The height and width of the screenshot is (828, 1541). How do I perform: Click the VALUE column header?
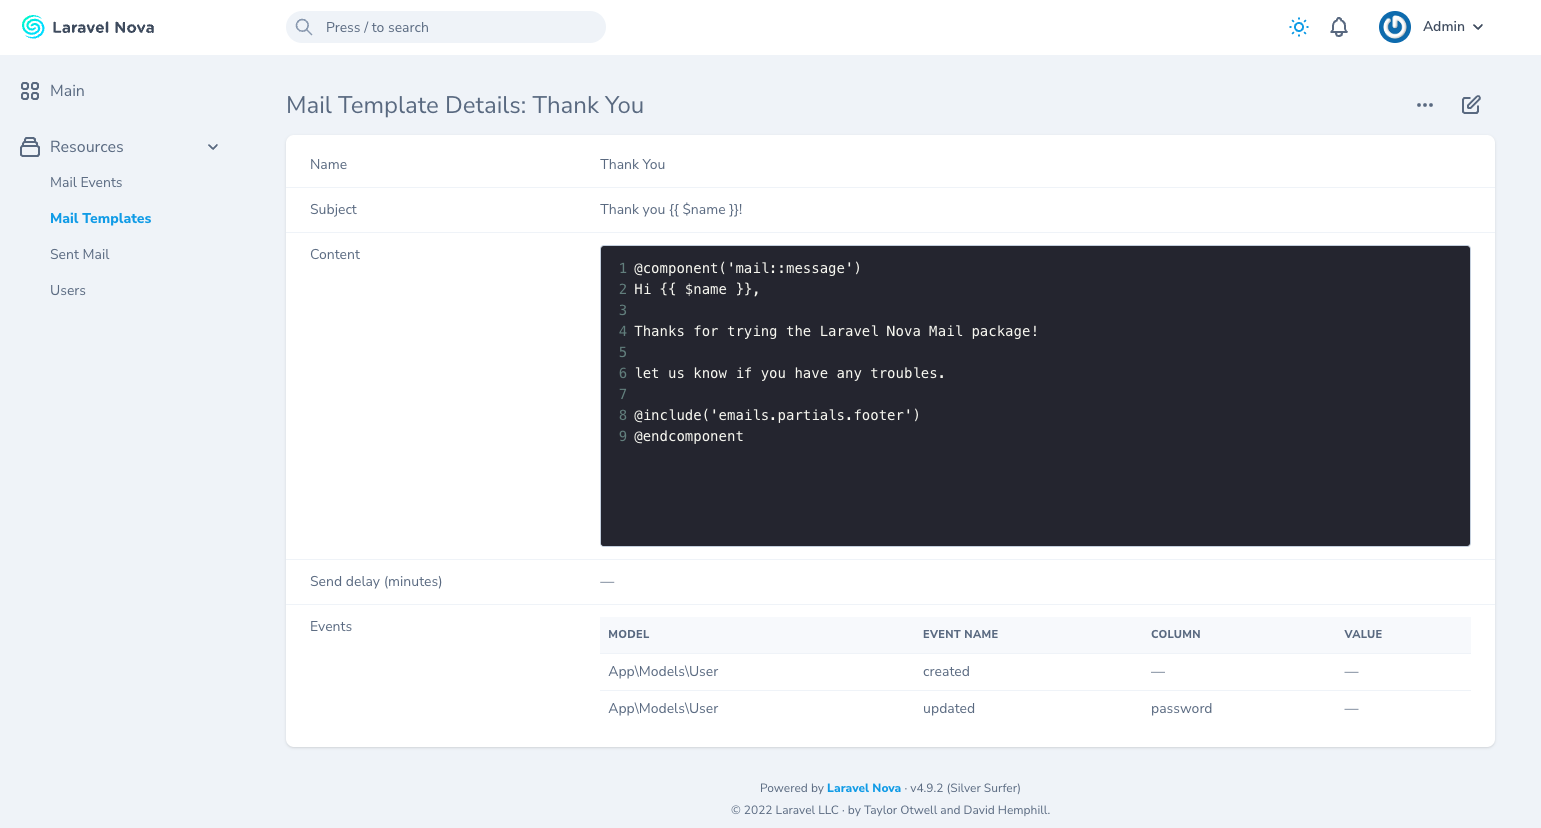(1363, 634)
